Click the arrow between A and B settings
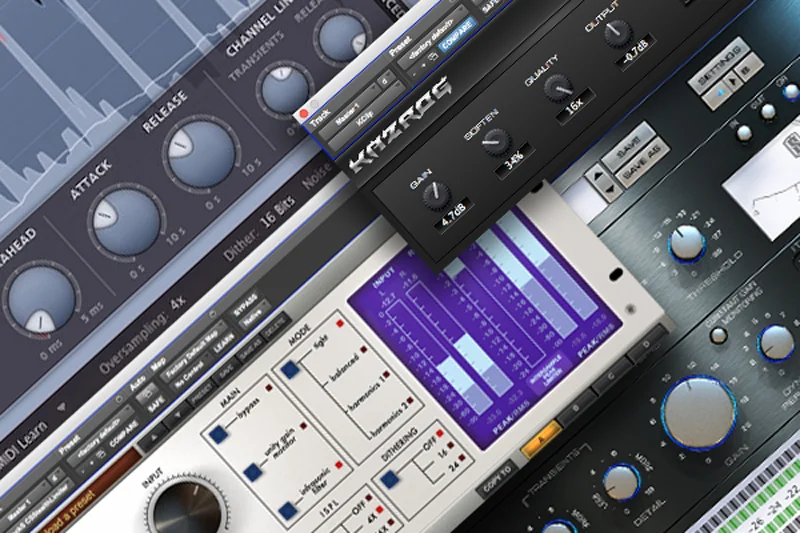This screenshot has height=533, width=800. pos(734,82)
